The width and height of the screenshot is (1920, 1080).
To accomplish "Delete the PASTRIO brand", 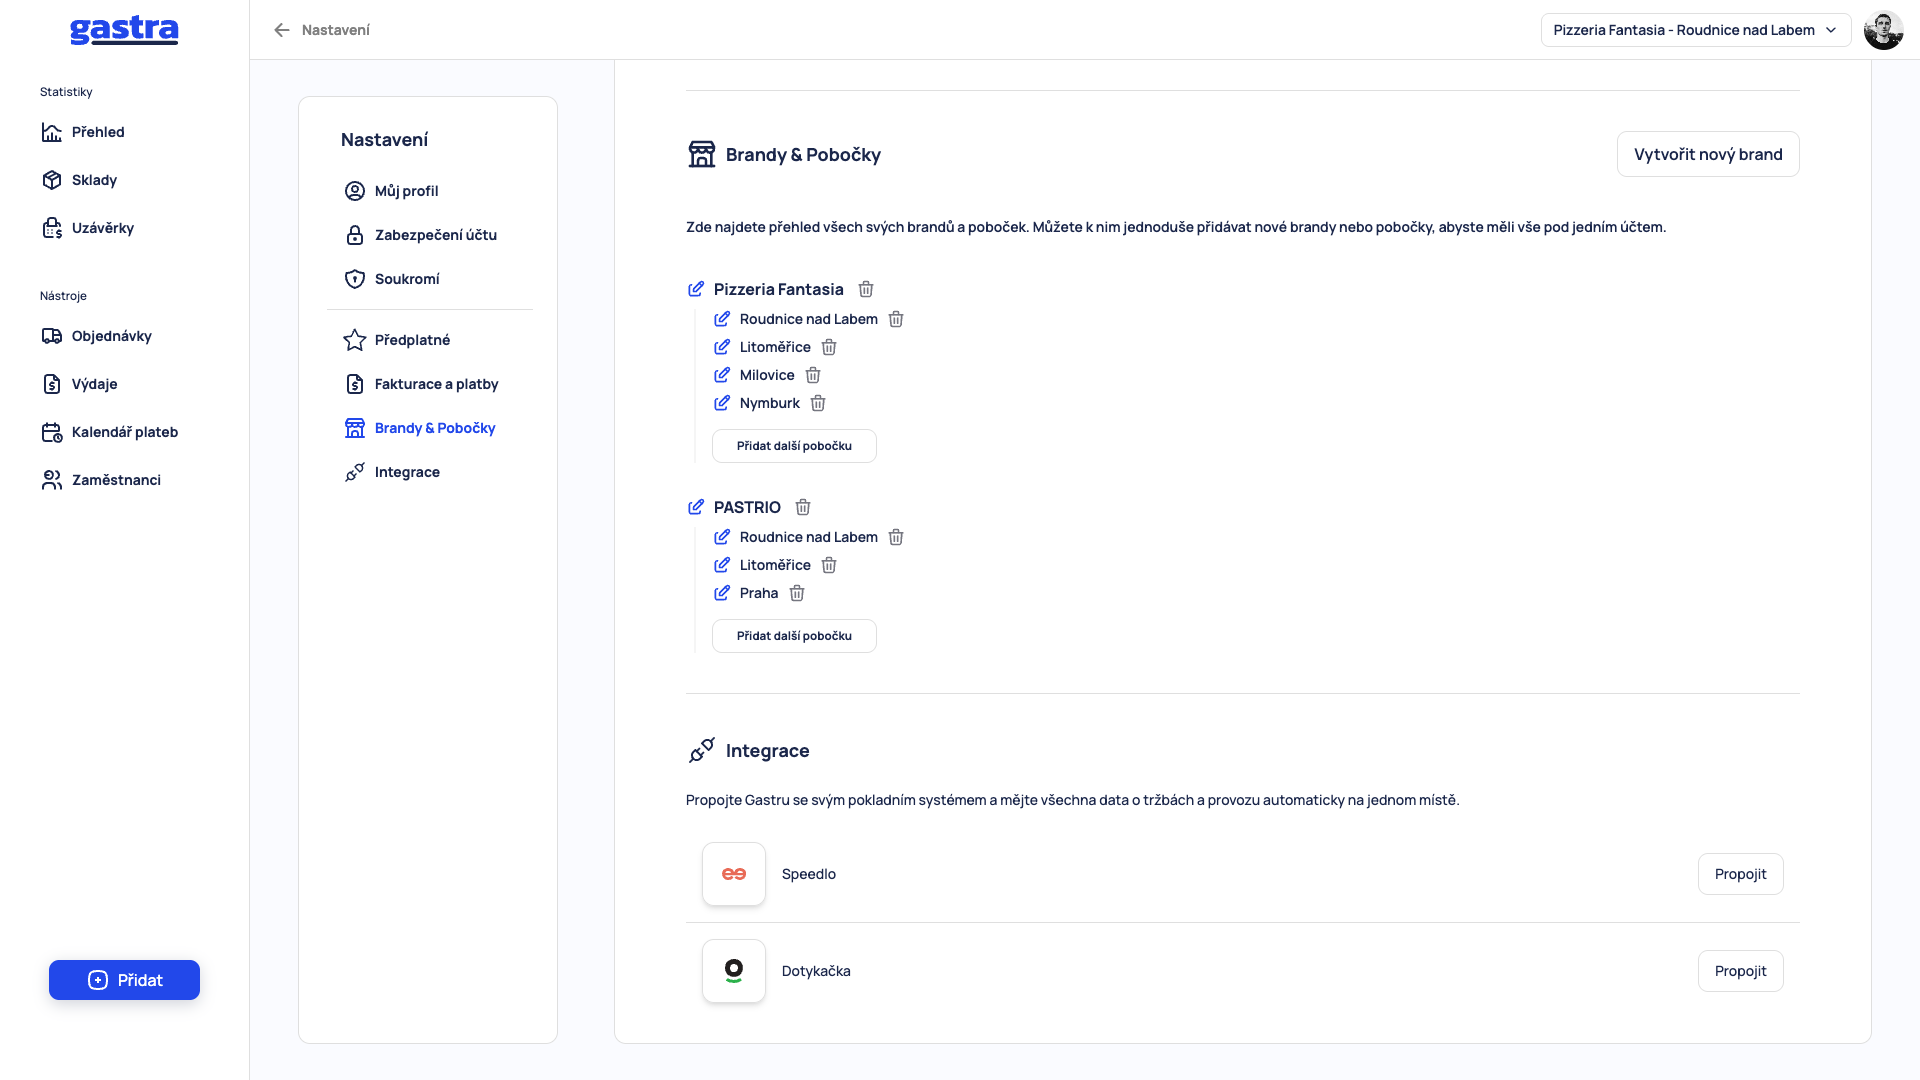I will pyautogui.click(x=803, y=507).
